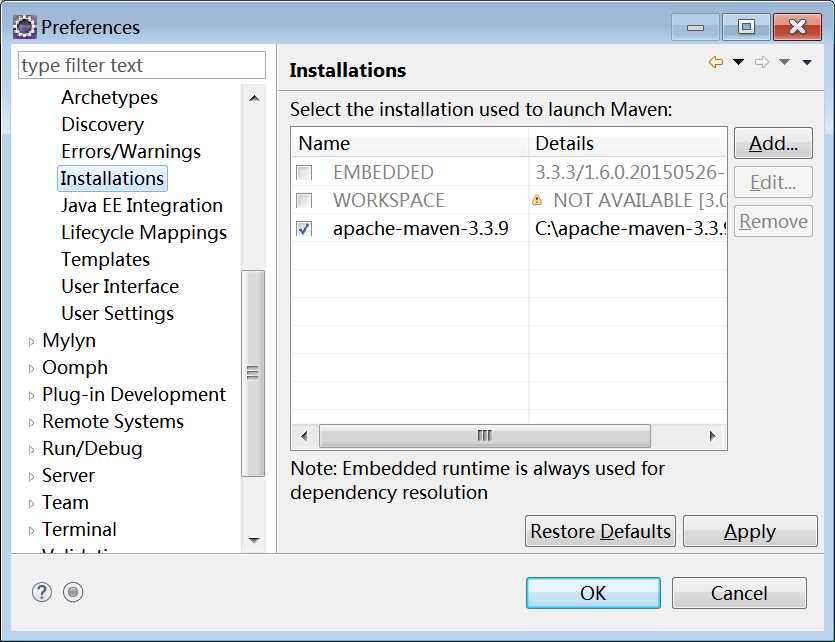
Task: Click the Remove button
Action: (x=773, y=221)
